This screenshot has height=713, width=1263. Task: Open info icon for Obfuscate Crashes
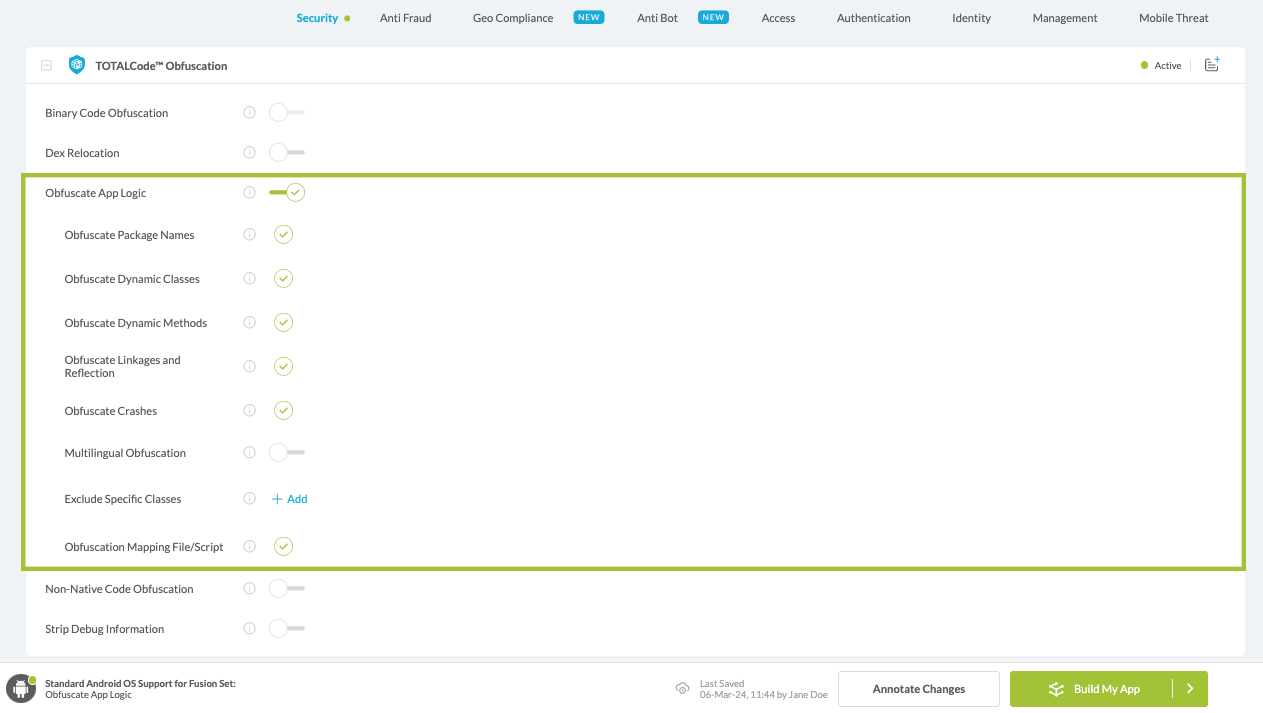coord(250,411)
